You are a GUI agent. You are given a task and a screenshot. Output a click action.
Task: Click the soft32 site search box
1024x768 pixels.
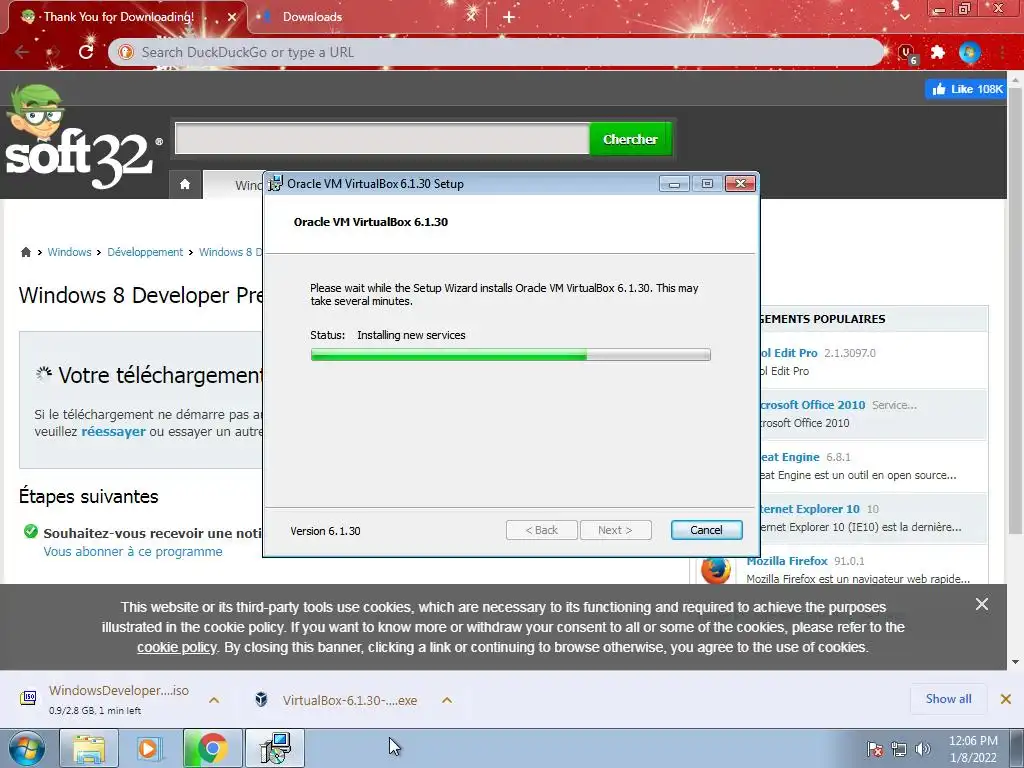(382, 139)
